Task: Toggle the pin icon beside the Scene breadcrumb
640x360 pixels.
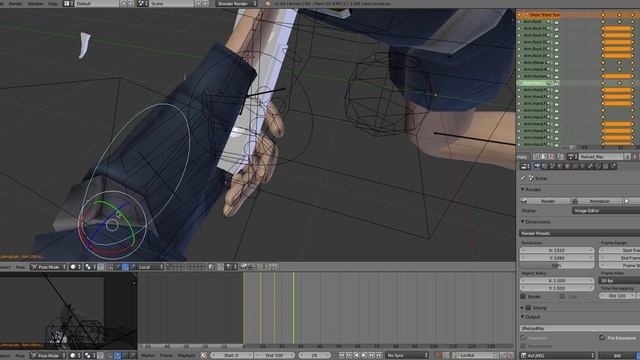Action: (523, 178)
